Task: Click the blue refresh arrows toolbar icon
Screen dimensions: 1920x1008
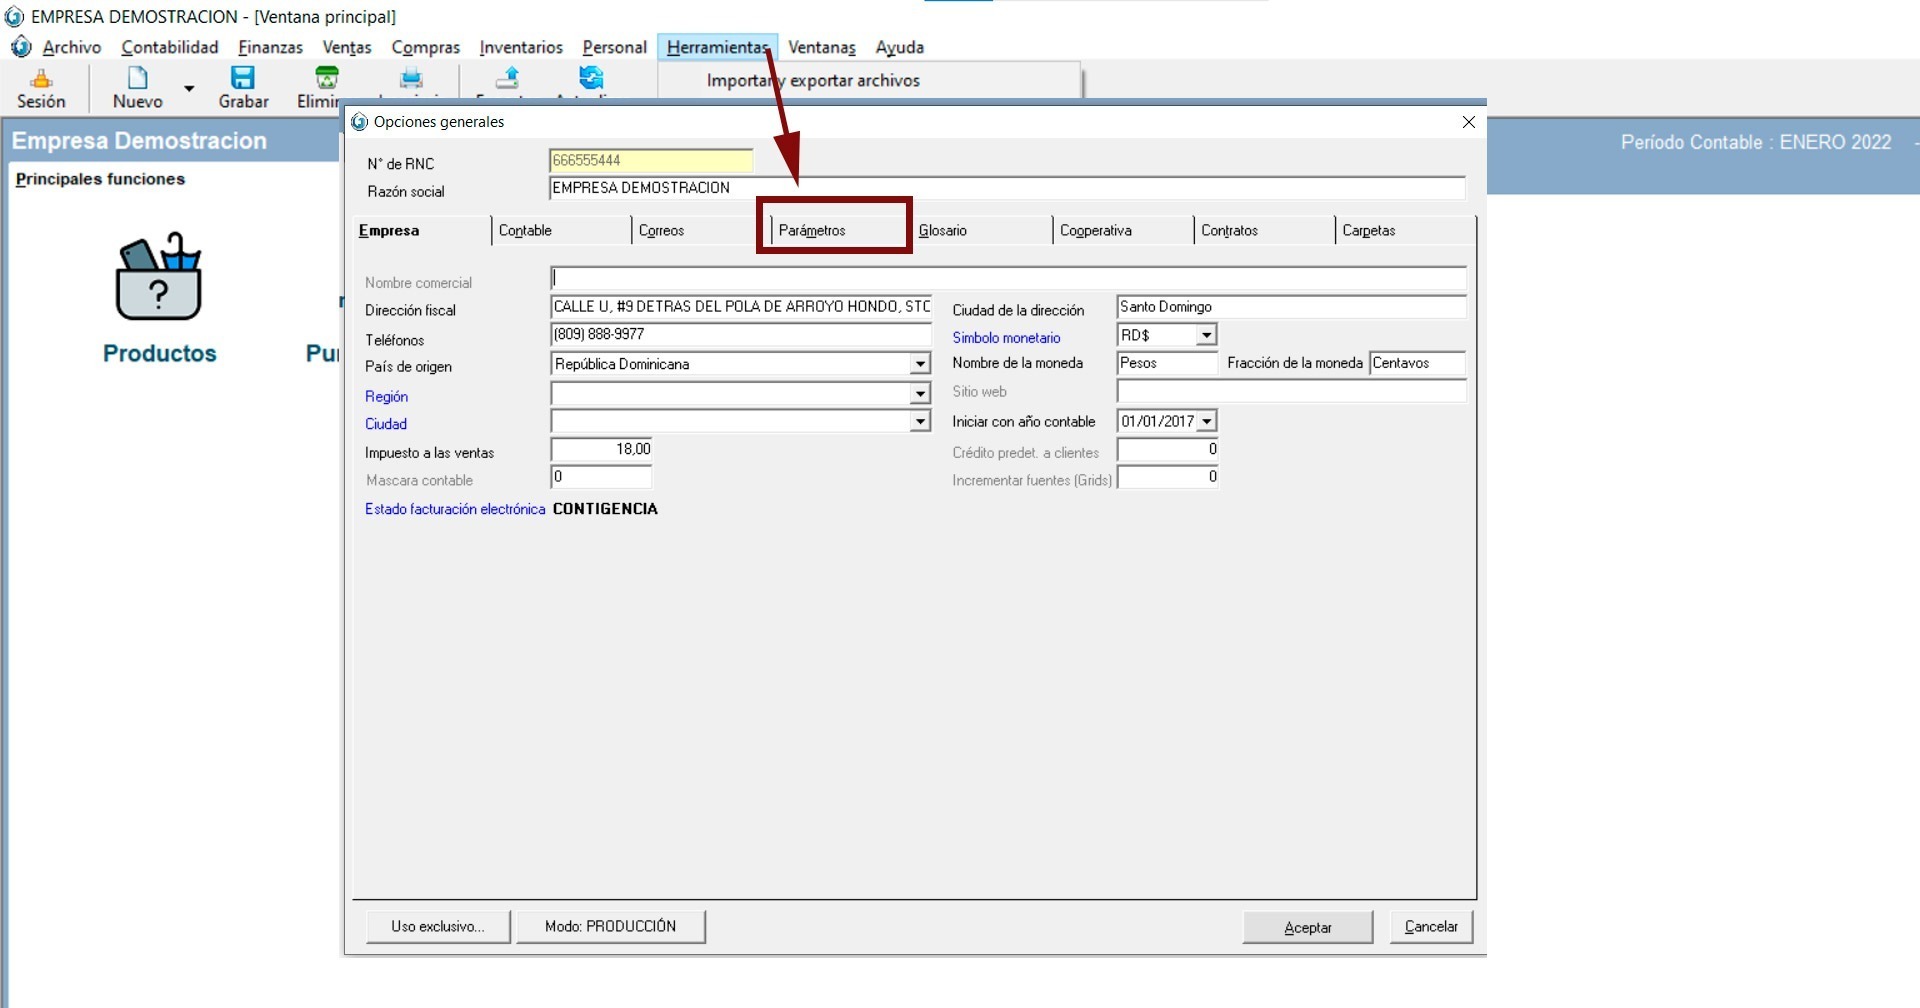Action: [x=591, y=78]
